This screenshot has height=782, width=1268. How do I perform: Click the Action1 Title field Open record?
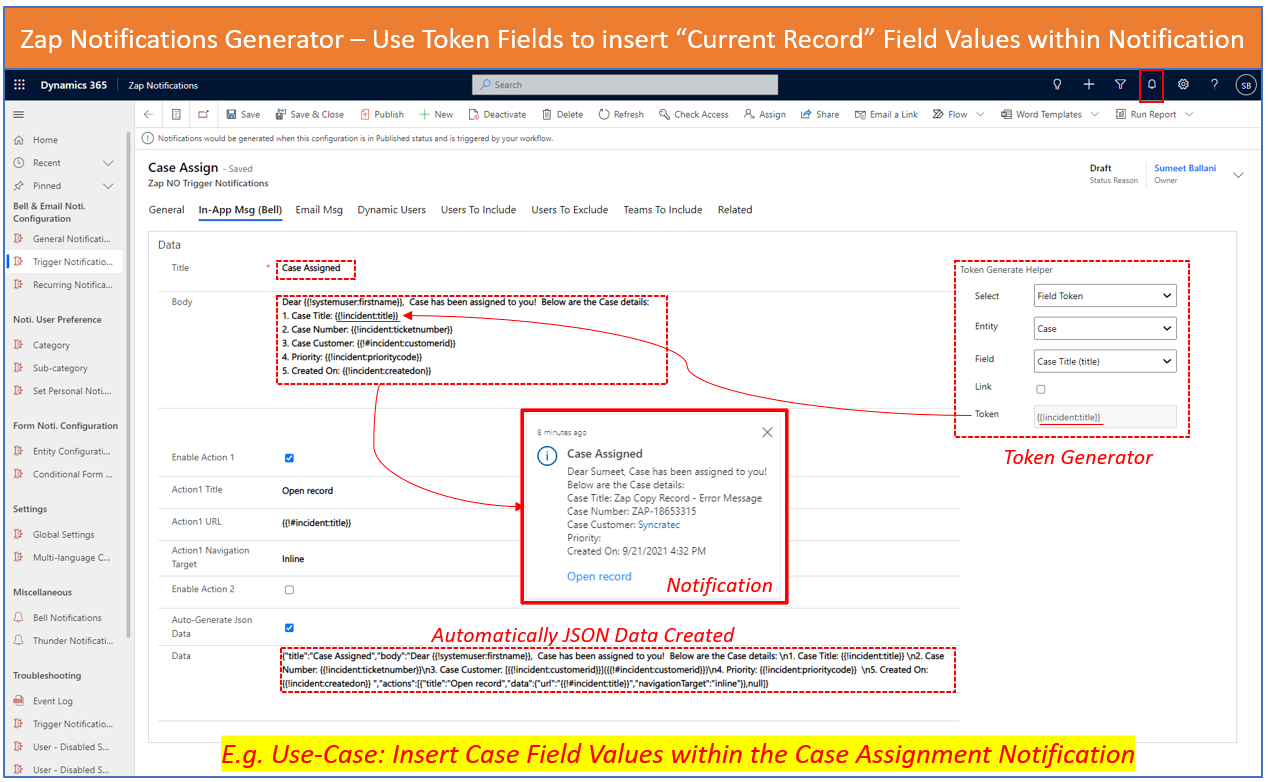click(308, 491)
